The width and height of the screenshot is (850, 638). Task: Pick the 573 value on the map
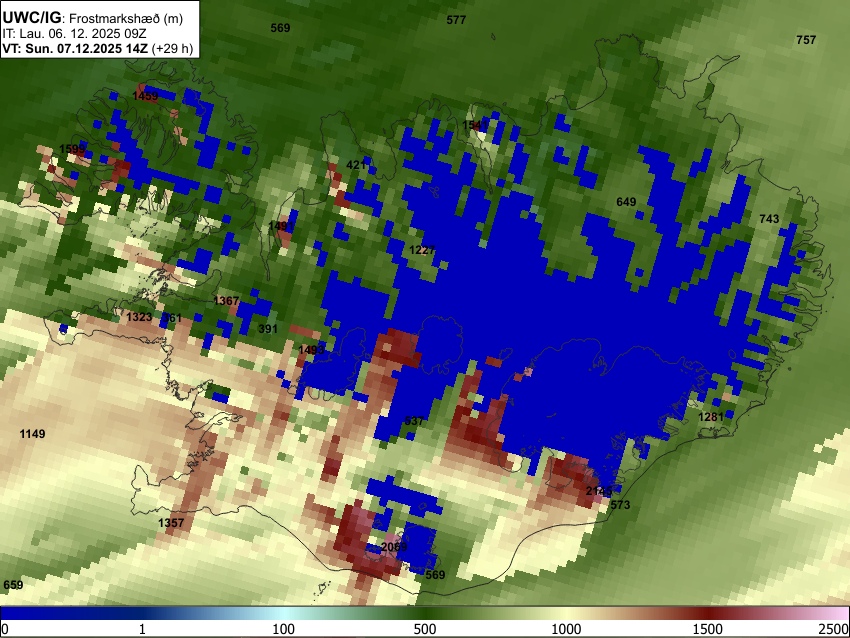(x=620, y=505)
